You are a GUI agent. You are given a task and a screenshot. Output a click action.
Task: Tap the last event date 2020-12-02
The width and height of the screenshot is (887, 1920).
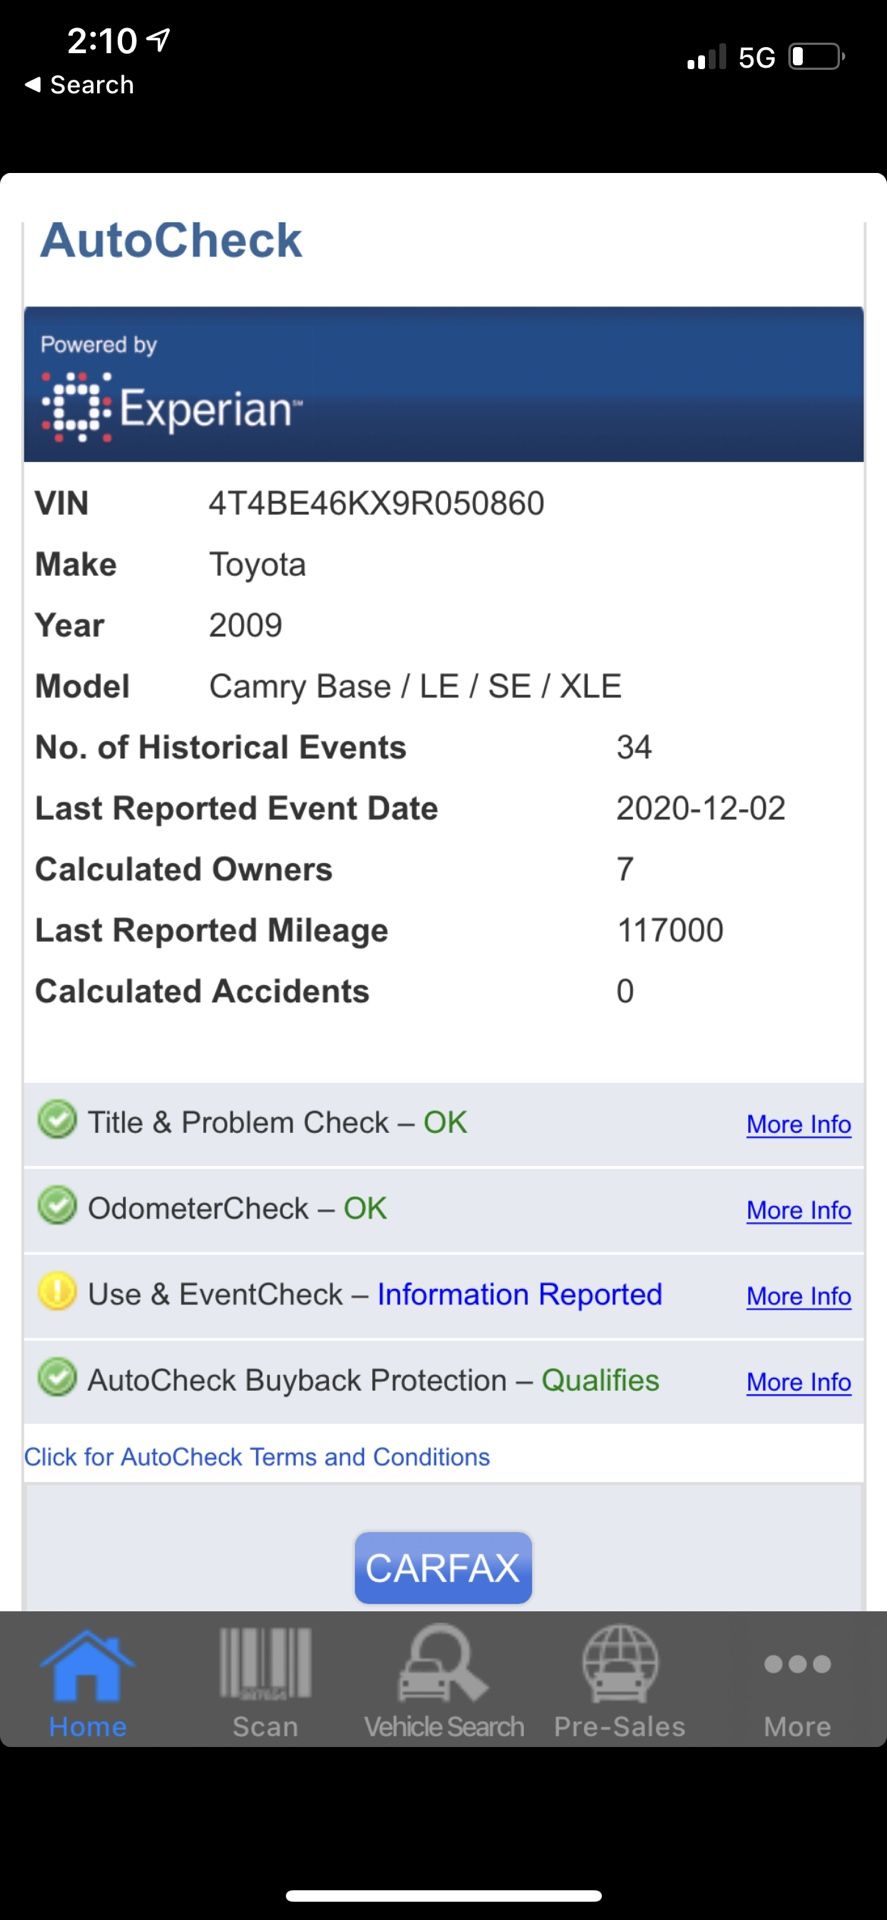[x=701, y=809]
